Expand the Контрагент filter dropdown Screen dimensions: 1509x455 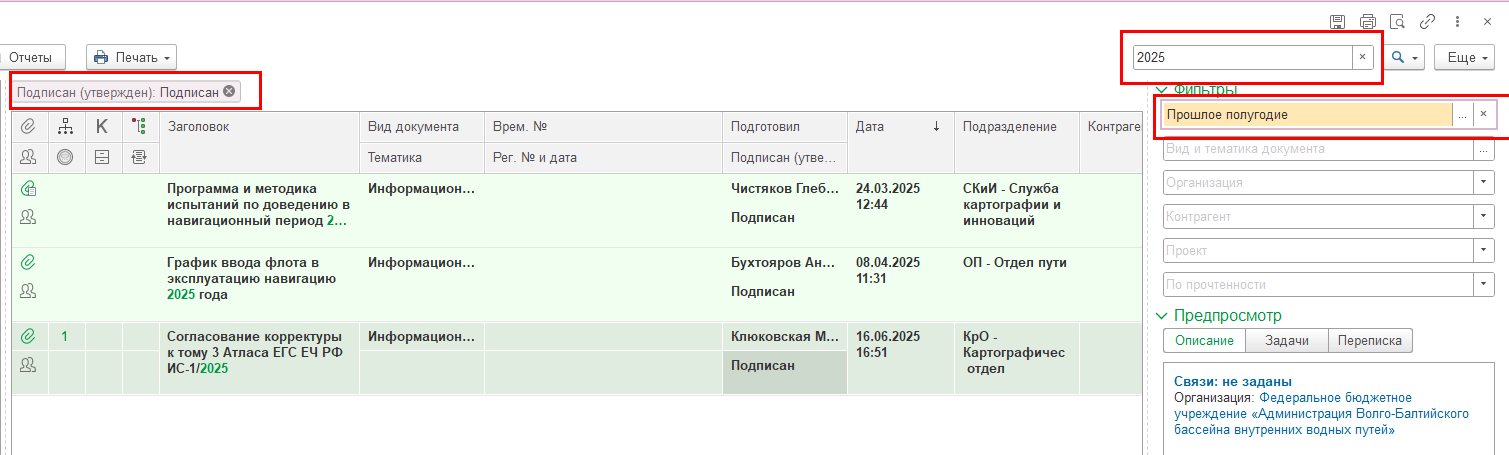(1484, 217)
